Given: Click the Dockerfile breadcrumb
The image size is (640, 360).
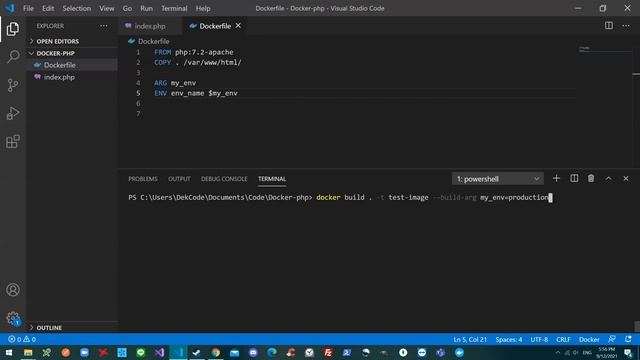Looking at the screenshot, I should point(149,41).
